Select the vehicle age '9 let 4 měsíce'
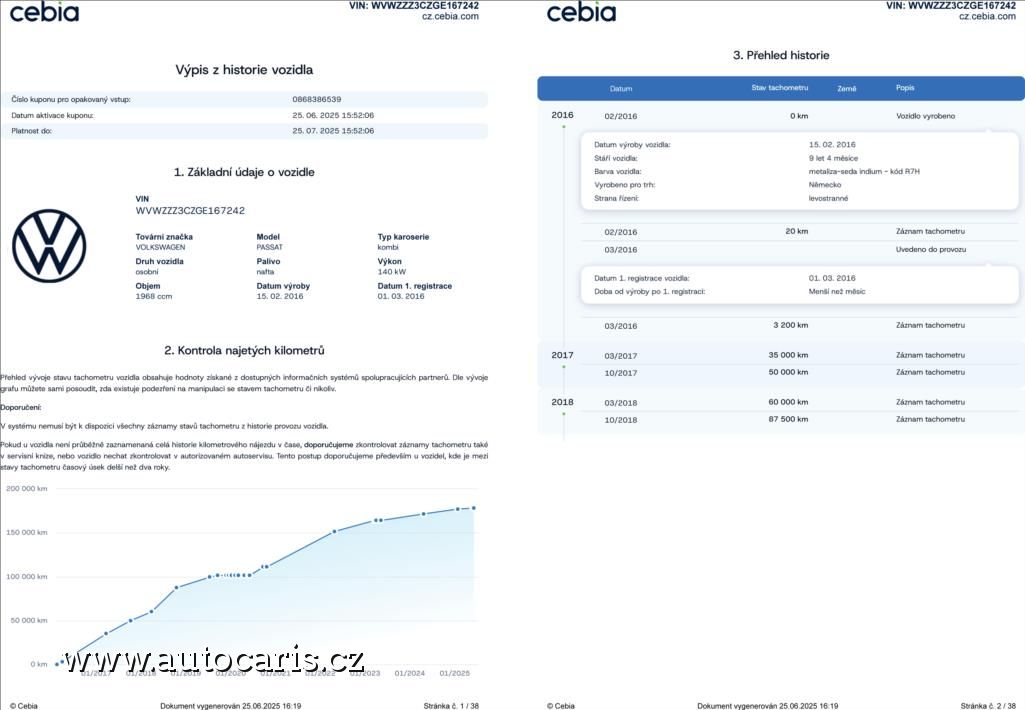The width and height of the screenshot is (1025, 710). pos(833,158)
